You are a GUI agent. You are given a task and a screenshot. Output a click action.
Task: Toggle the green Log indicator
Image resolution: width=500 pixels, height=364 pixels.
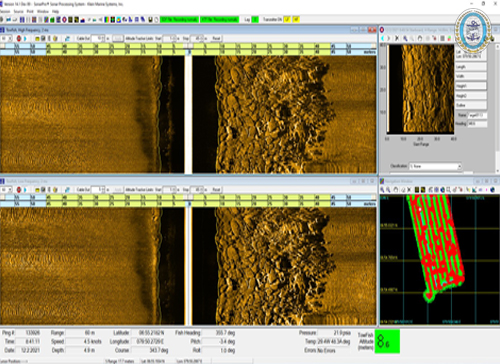tap(255, 20)
